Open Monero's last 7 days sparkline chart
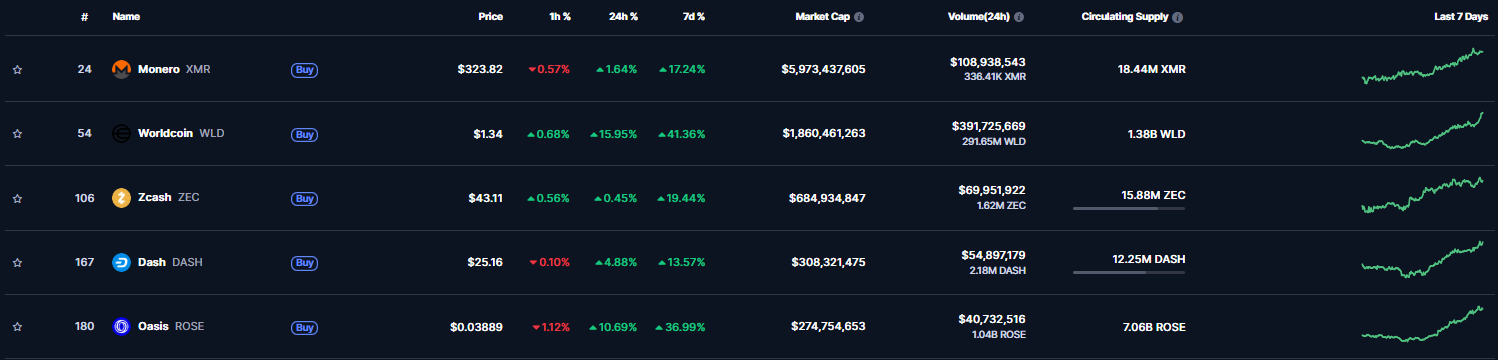The height and width of the screenshot is (360, 1498). 1422,67
